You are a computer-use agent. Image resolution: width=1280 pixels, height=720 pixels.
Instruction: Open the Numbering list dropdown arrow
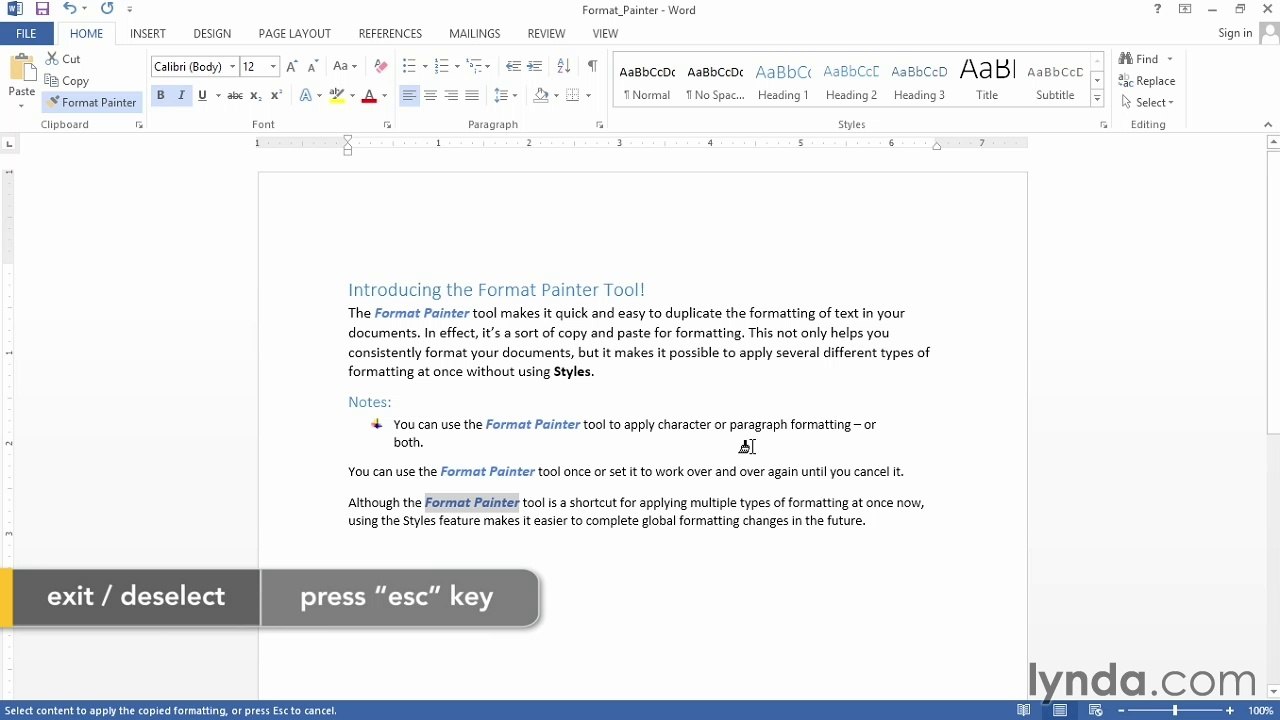pos(457,67)
